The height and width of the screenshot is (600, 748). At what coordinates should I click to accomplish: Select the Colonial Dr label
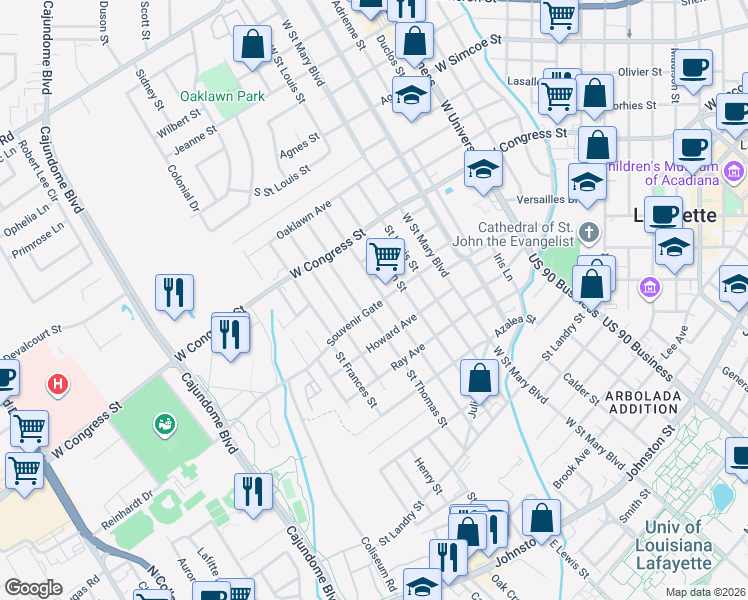[x=183, y=188]
